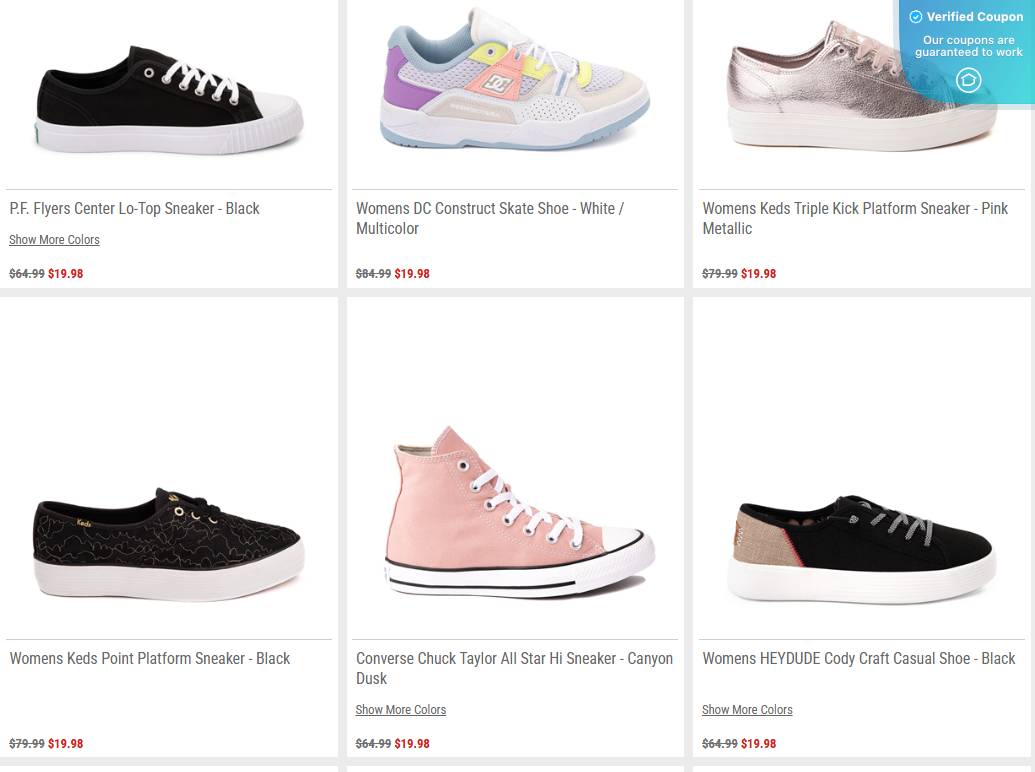Image resolution: width=1035 pixels, height=772 pixels.
Task: Click the home icon in the coupon banner
Action: click(x=967, y=80)
